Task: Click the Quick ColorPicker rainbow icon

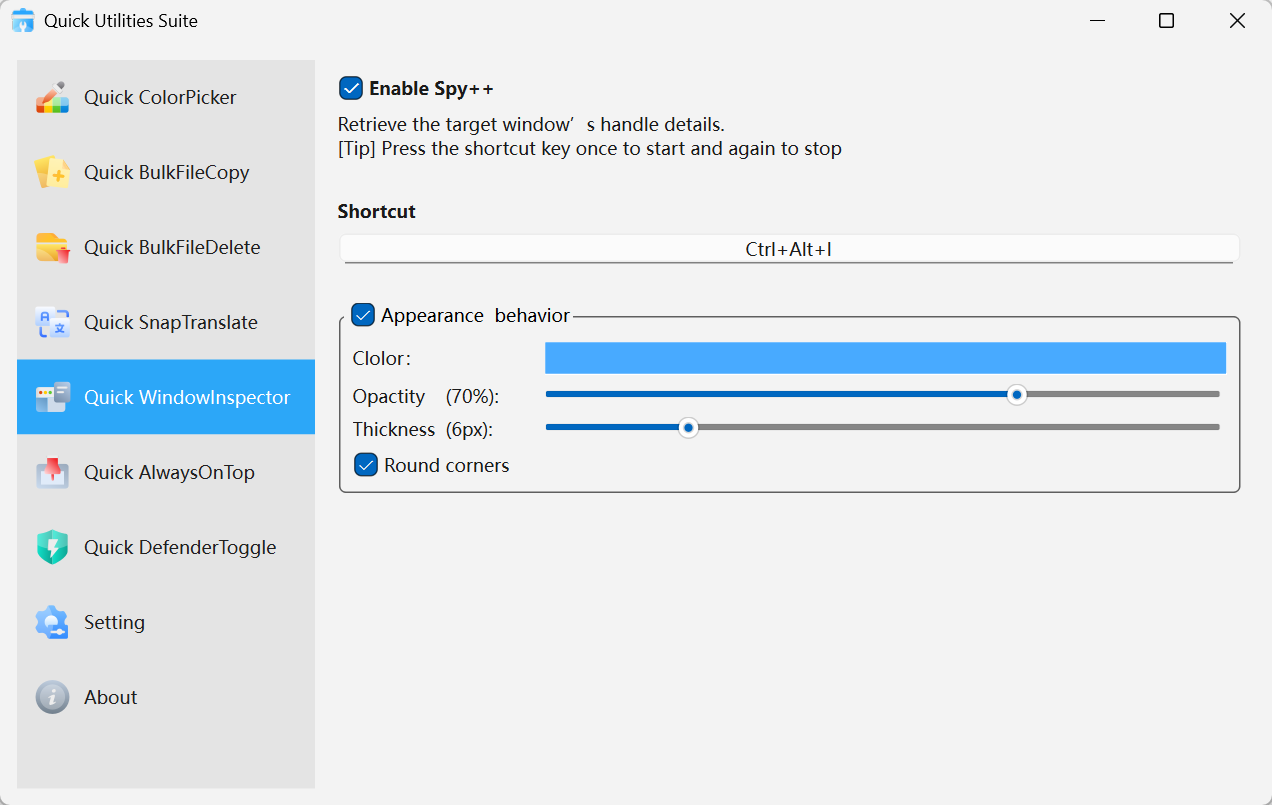Action: (52, 98)
